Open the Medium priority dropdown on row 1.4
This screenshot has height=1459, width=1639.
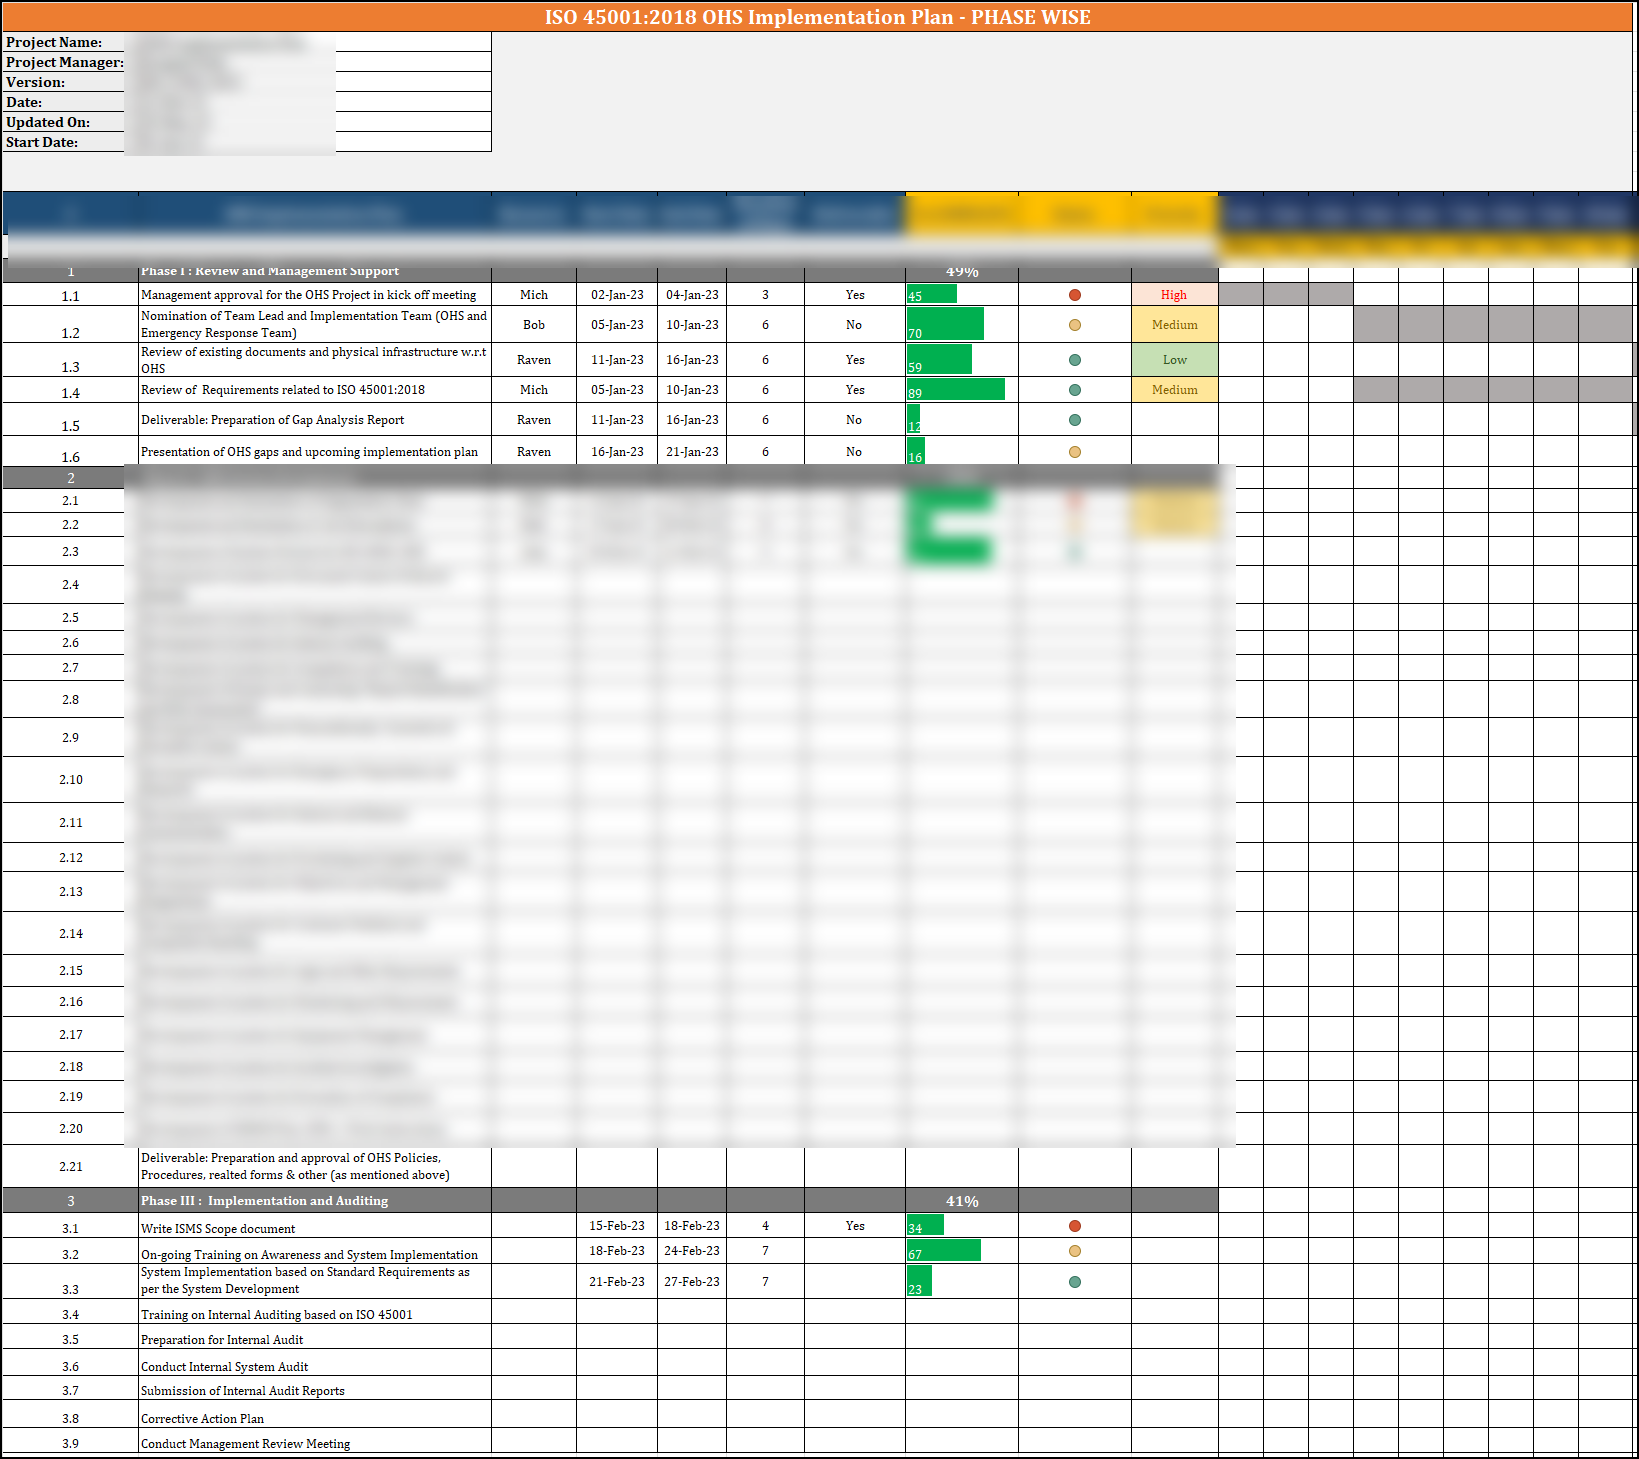[1174, 390]
